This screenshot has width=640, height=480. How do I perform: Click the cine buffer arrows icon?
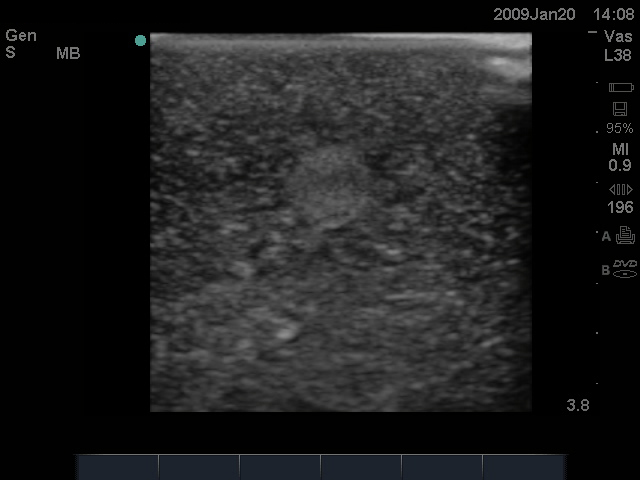coord(620,189)
